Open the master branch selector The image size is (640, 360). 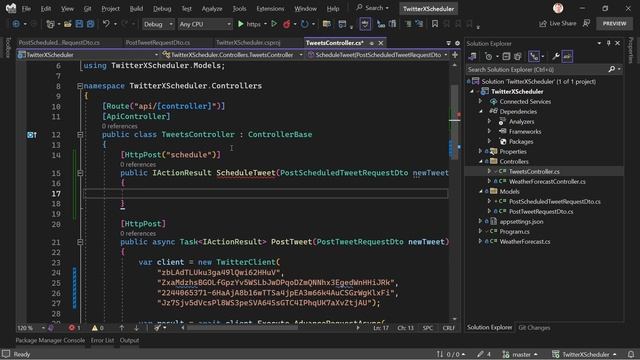click(520, 354)
